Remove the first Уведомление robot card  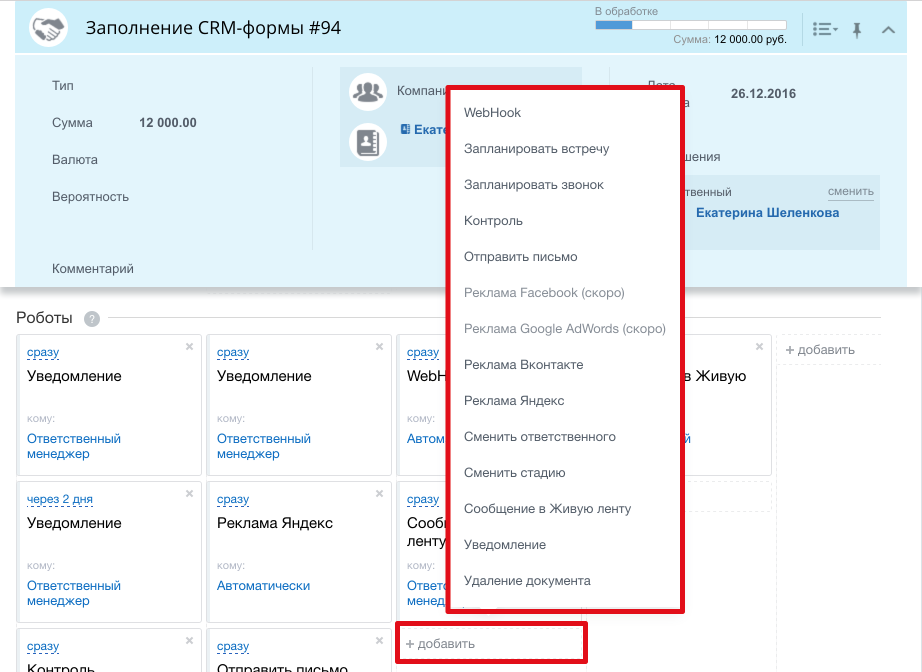(x=189, y=347)
